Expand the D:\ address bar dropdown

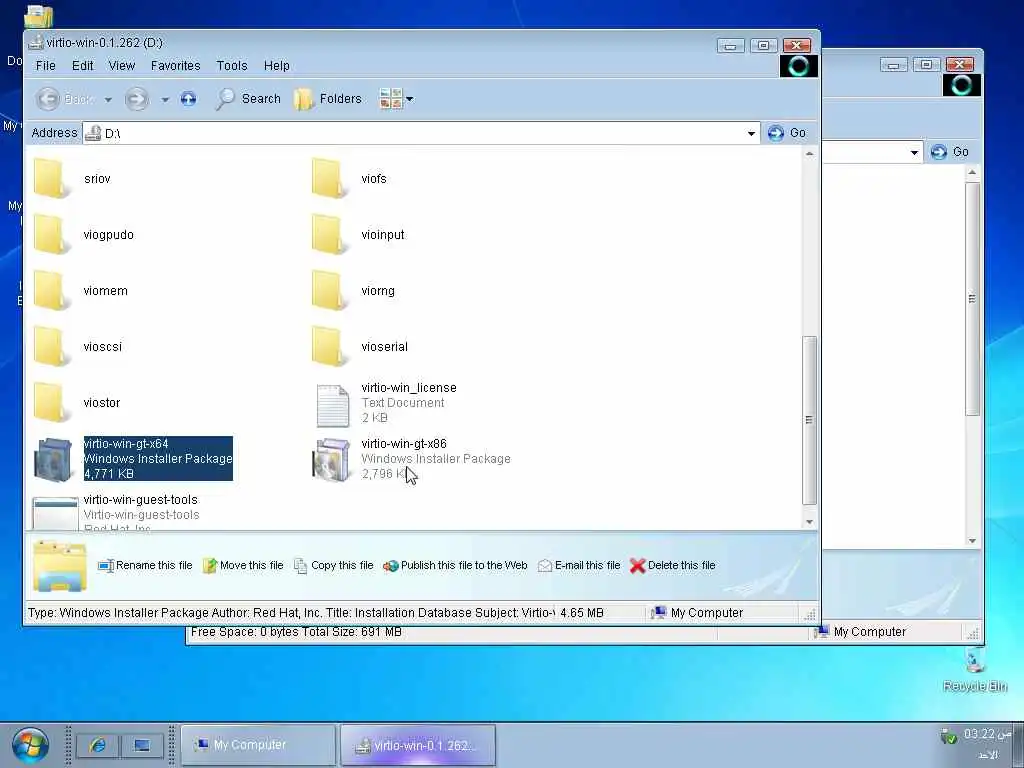[751, 133]
